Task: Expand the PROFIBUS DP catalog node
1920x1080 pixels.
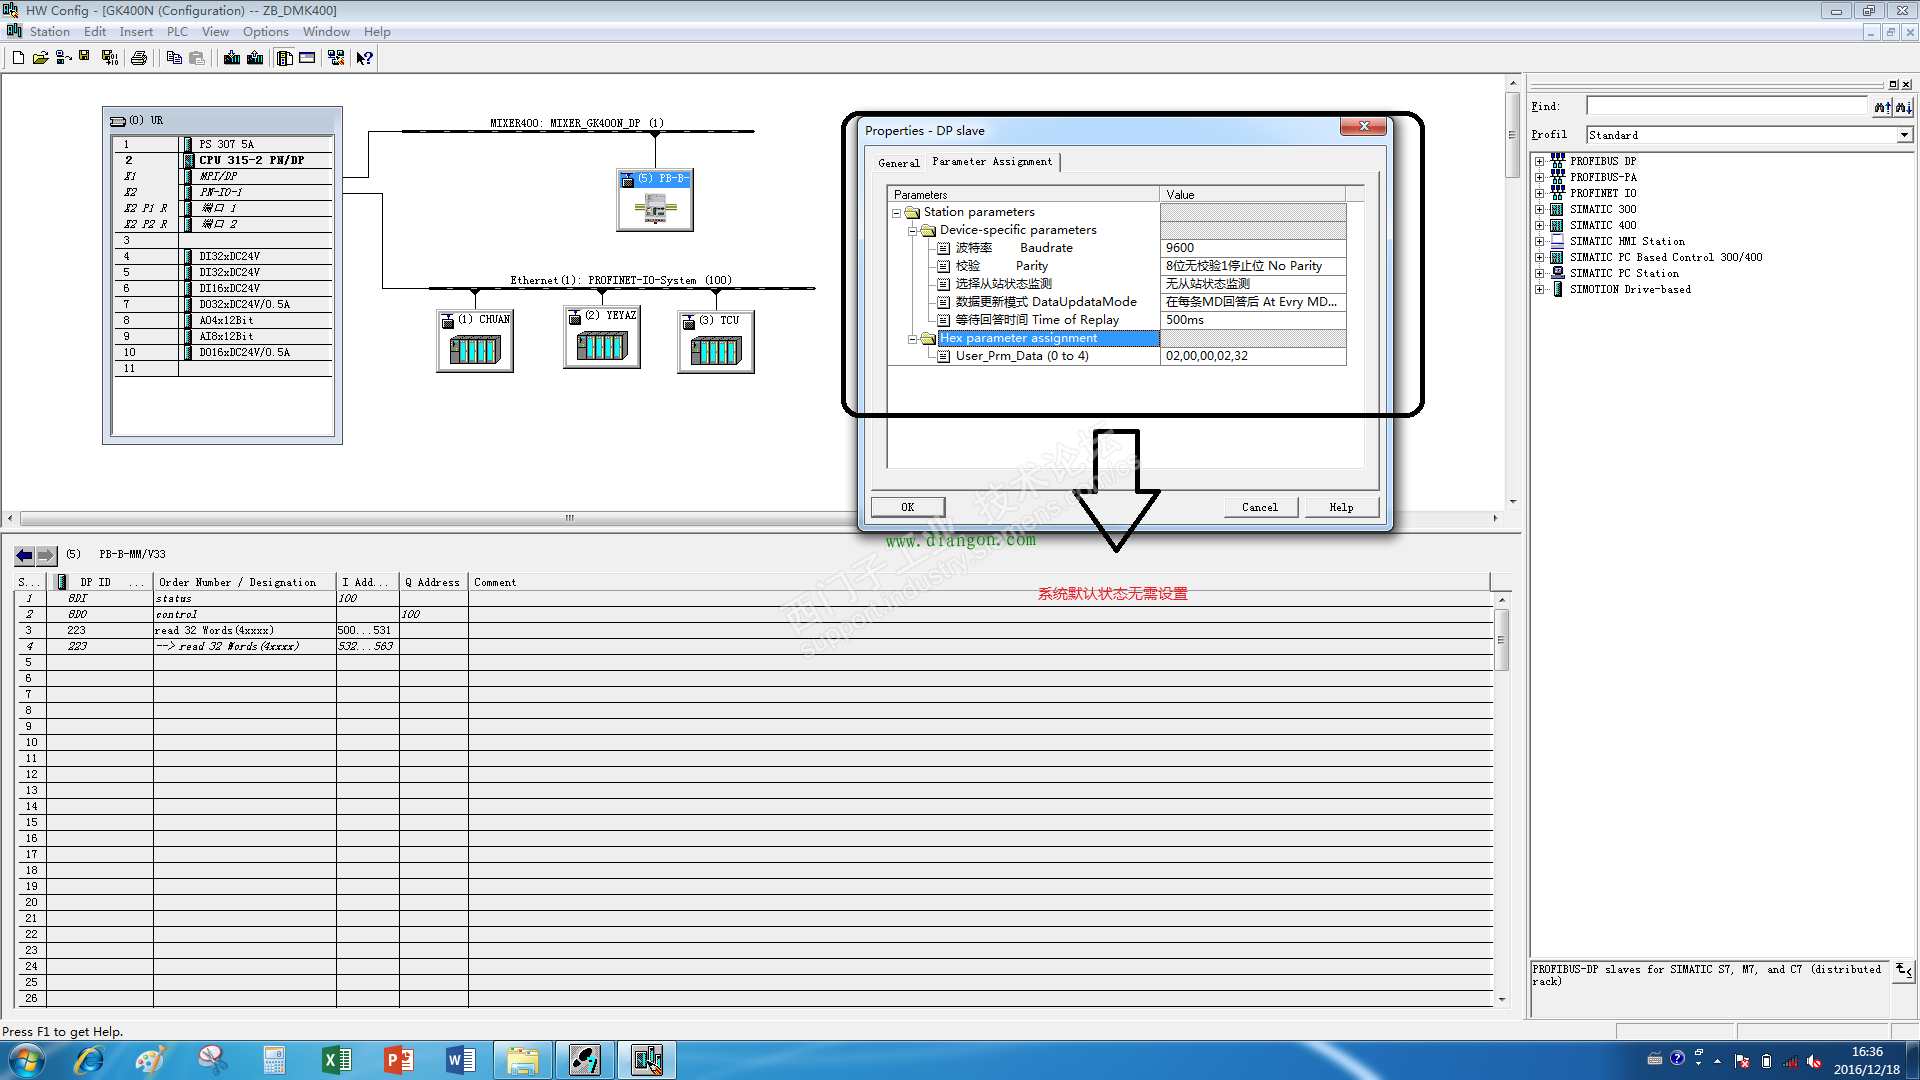Action: pyautogui.click(x=1540, y=161)
